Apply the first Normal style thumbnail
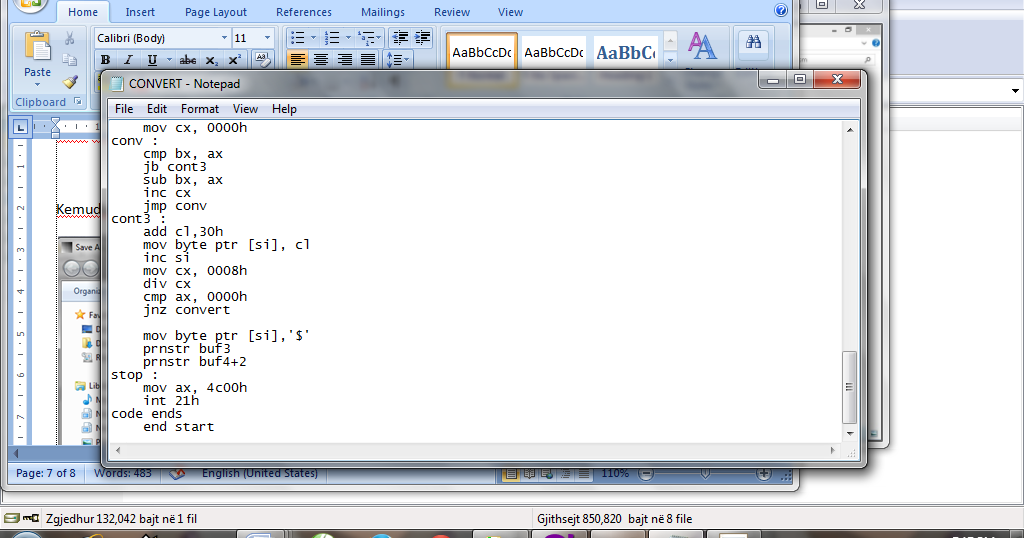Screen dimensions: 1024x538 click(x=482, y=52)
